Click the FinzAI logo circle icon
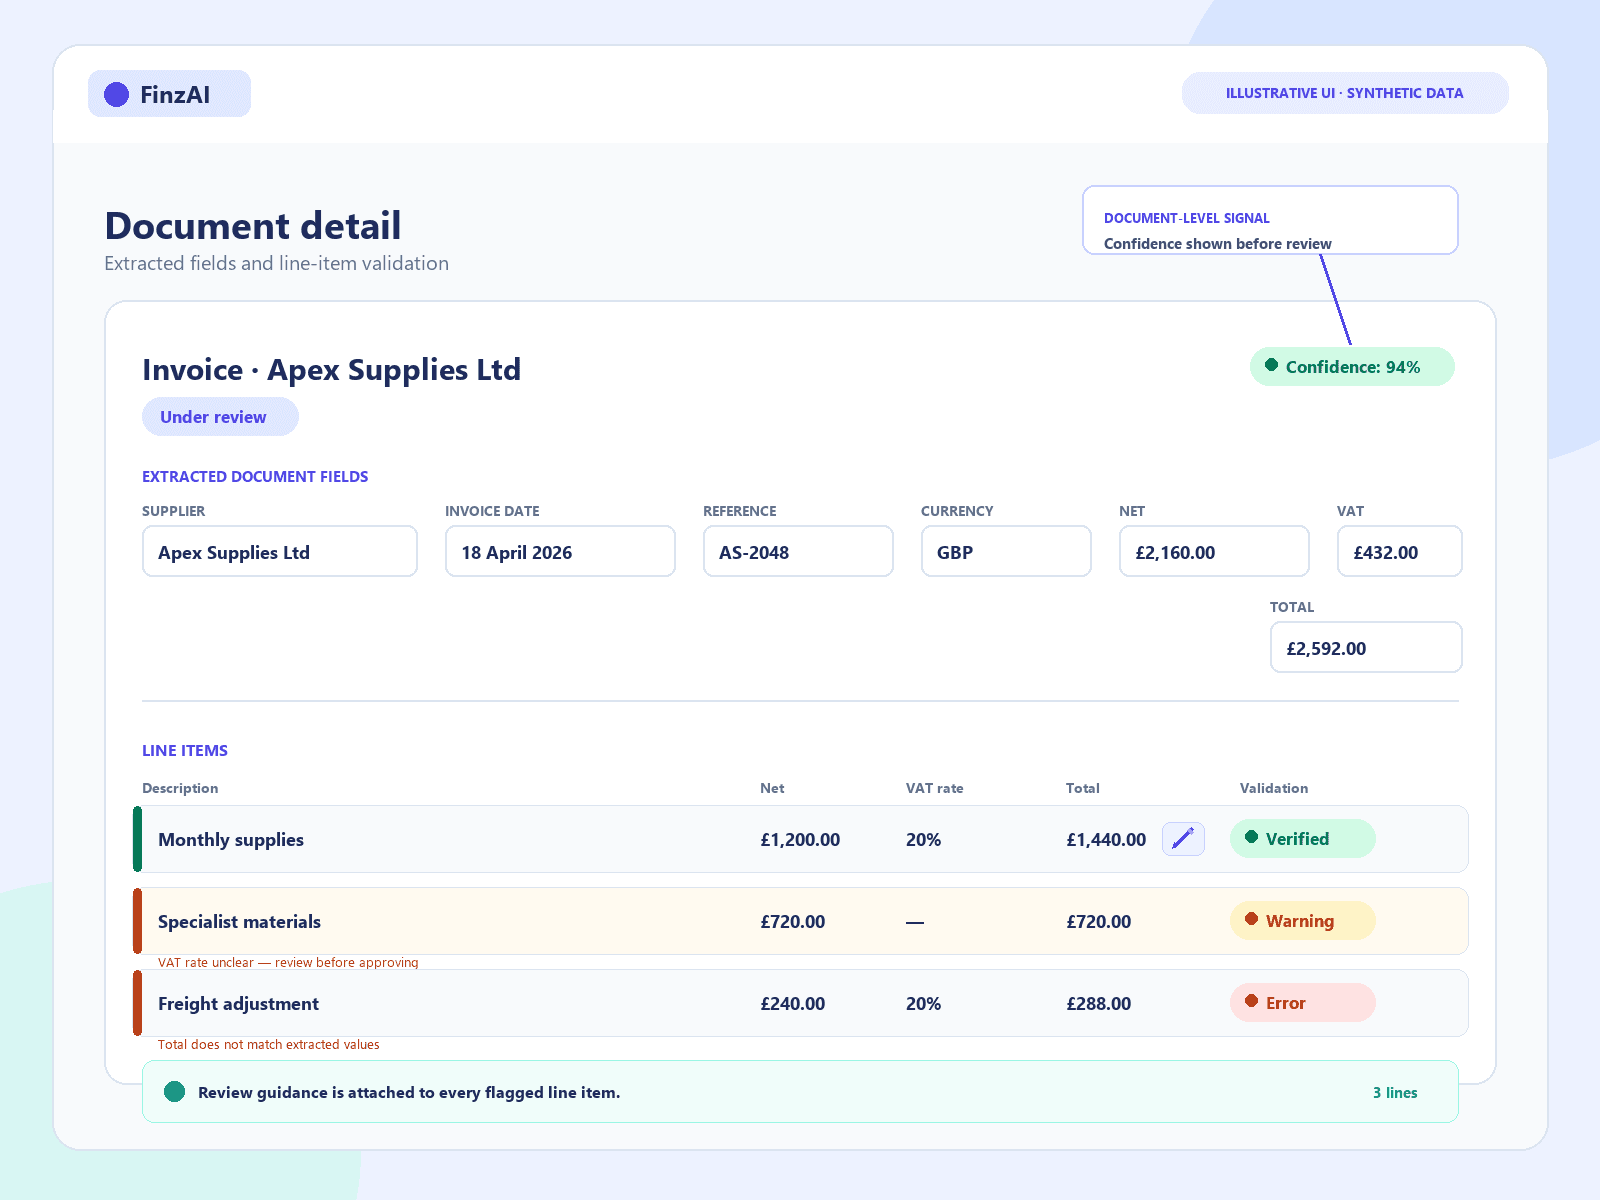Screen dimensions: 1600x1200 pos(117,94)
